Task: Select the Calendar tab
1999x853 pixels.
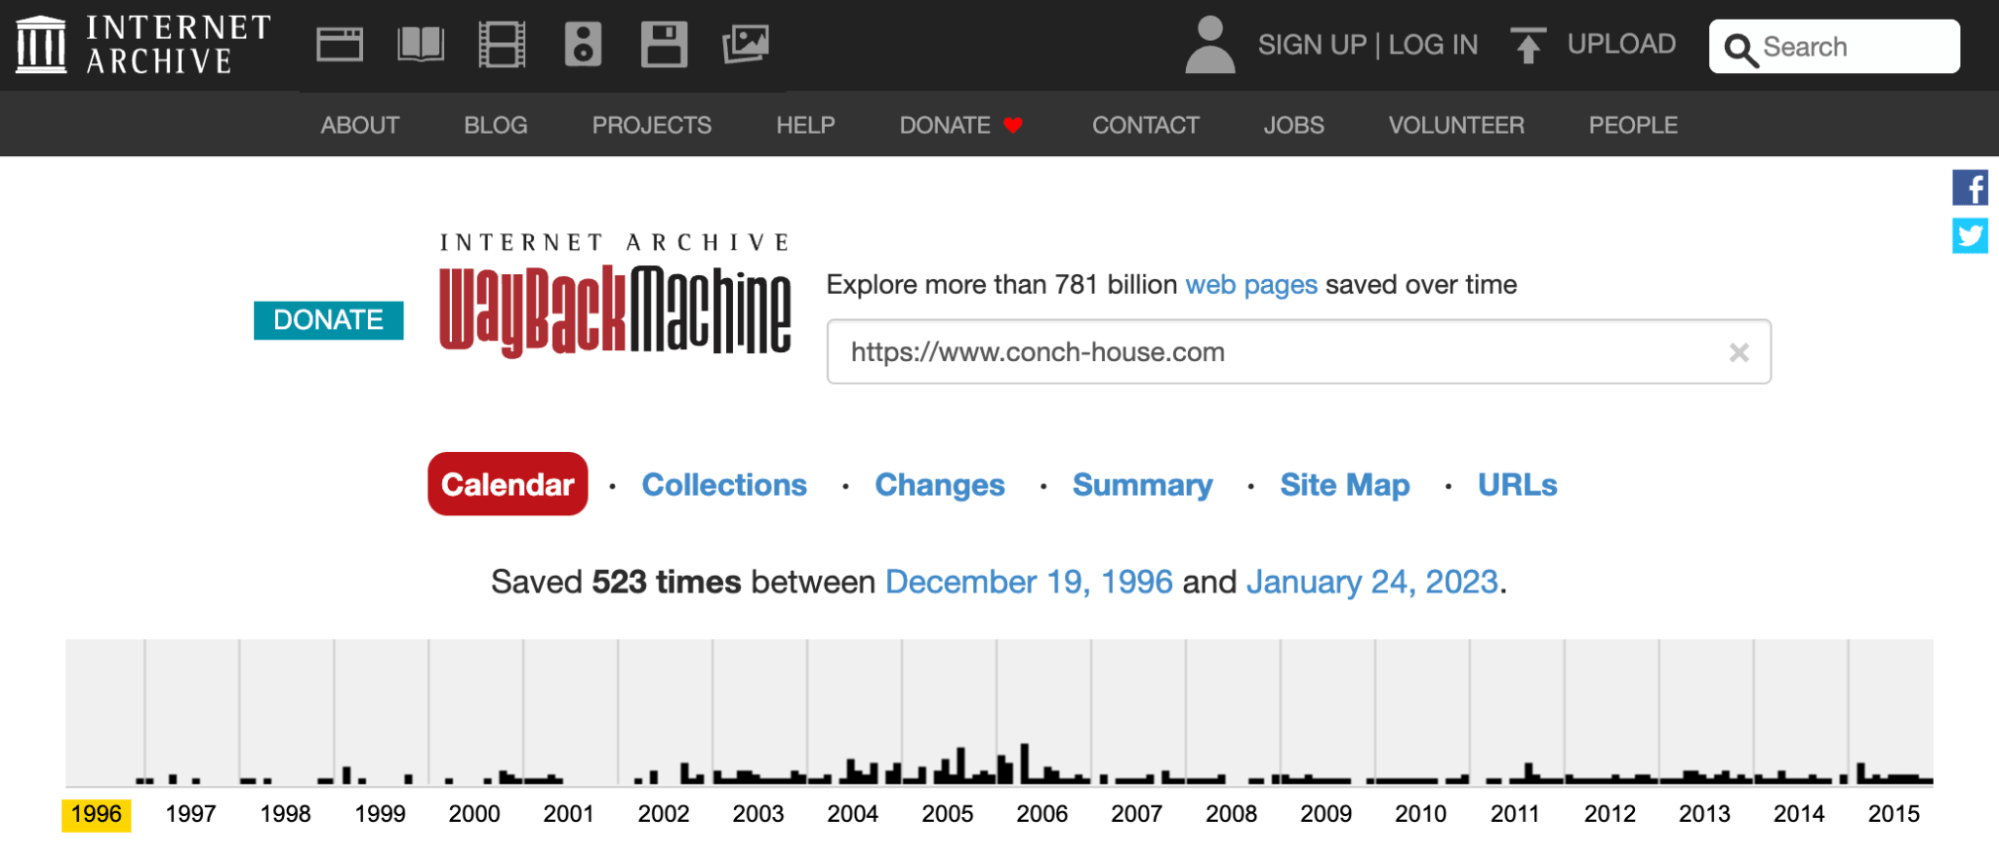Action: (508, 484)
